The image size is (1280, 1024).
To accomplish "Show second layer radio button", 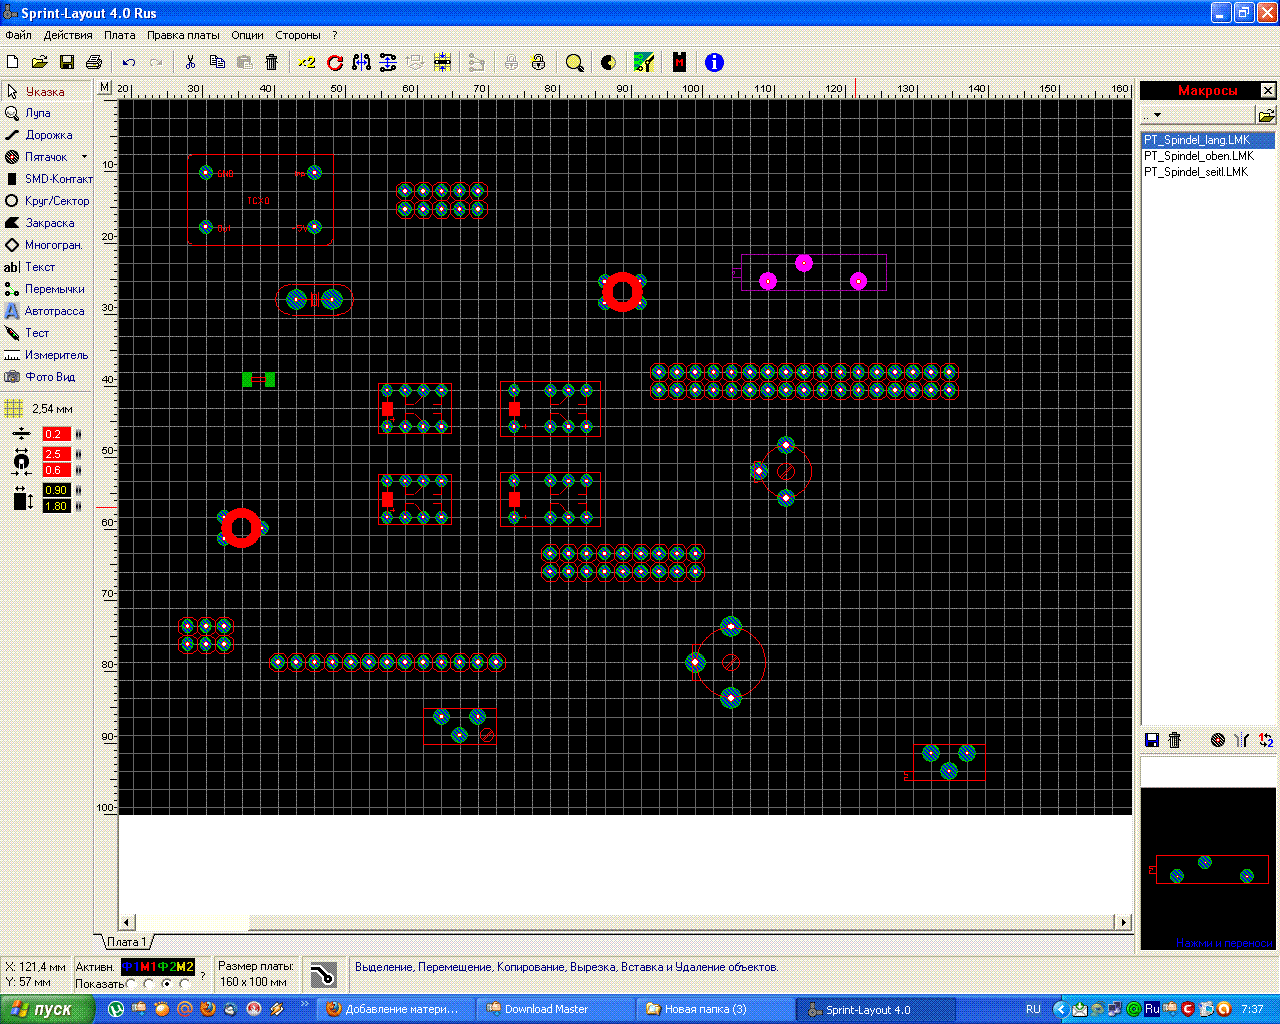I will point(149,984).
